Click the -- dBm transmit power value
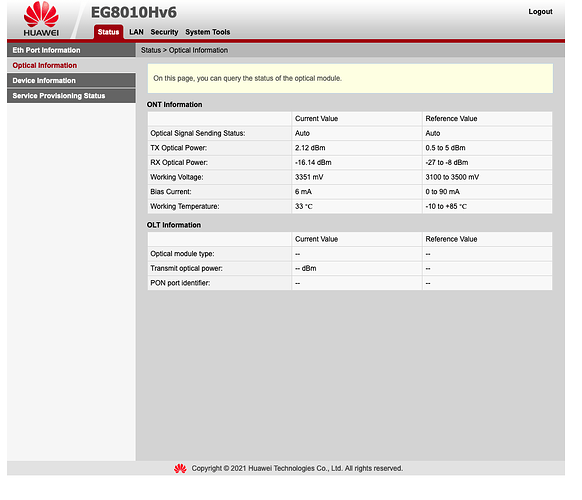 pos(306,268)
